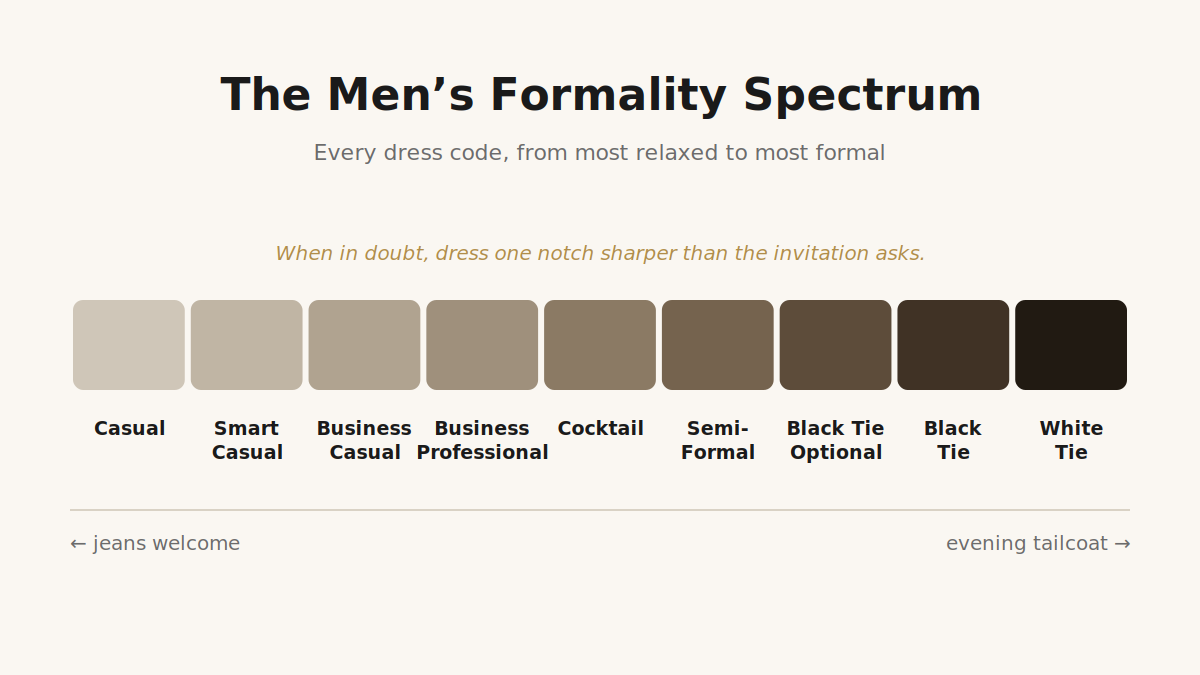Image resolution: width=1200 pixels, height=675 pixels.
Task: Select the Business Casual label
Action: point(364,441)
